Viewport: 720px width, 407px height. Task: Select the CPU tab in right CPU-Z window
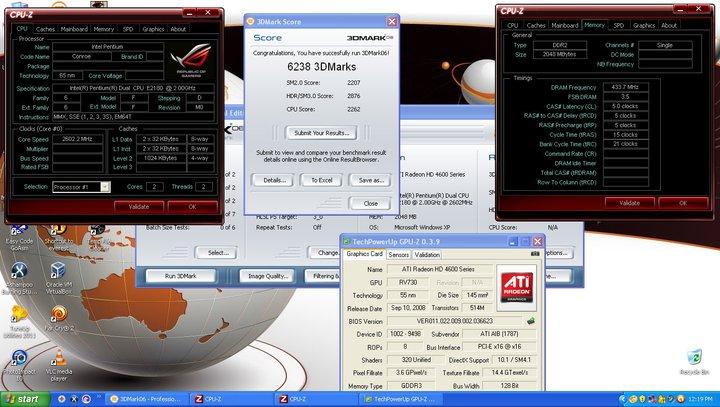coord(512,25)
